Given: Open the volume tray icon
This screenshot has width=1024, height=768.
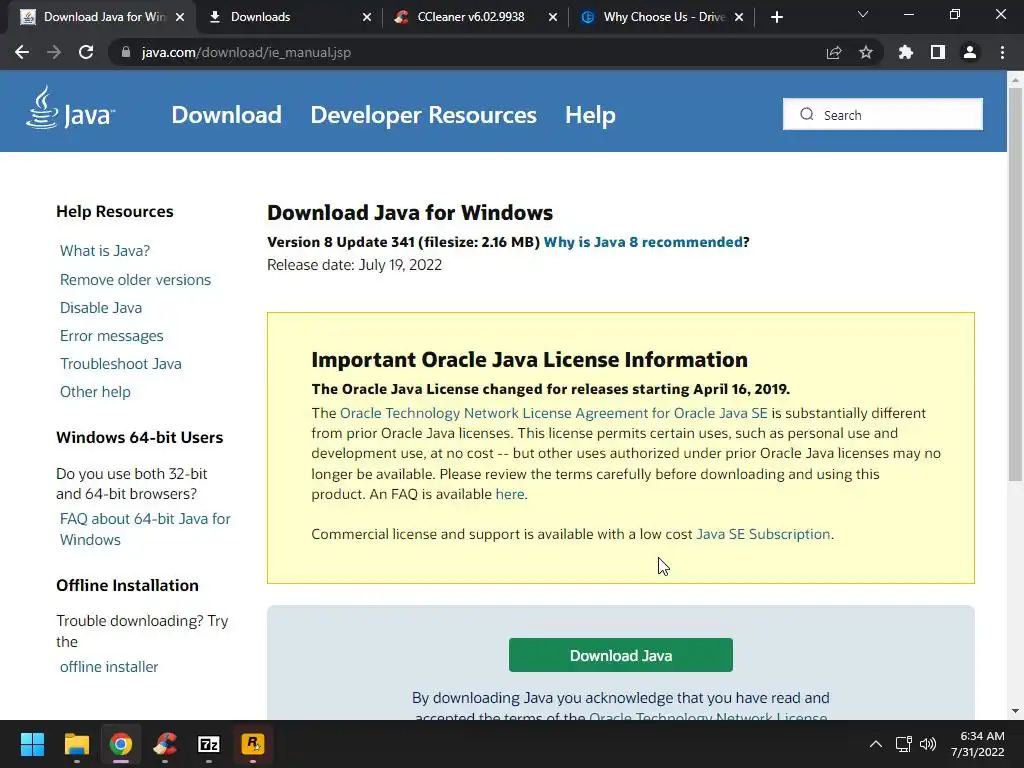Looking at the screenshot, I should [x=927, y=744].
